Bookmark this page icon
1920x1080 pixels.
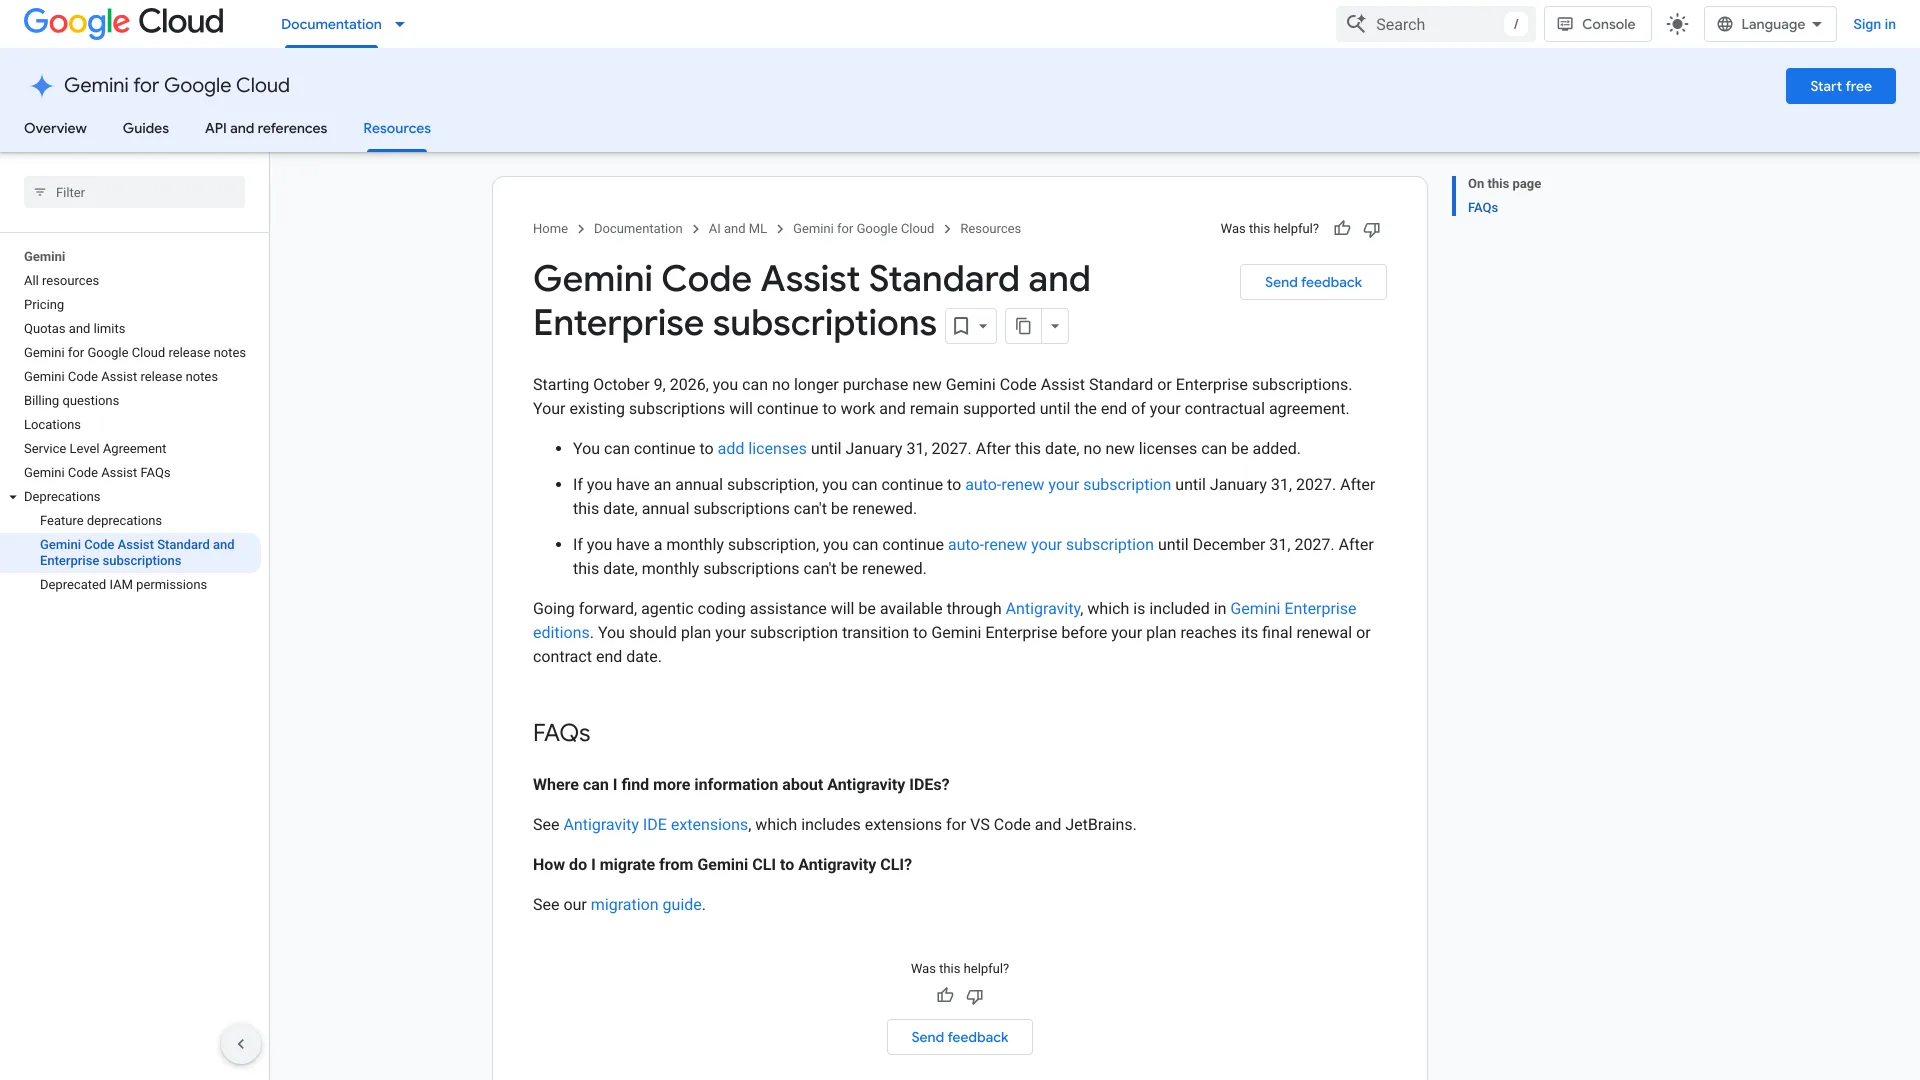(961, 326)
